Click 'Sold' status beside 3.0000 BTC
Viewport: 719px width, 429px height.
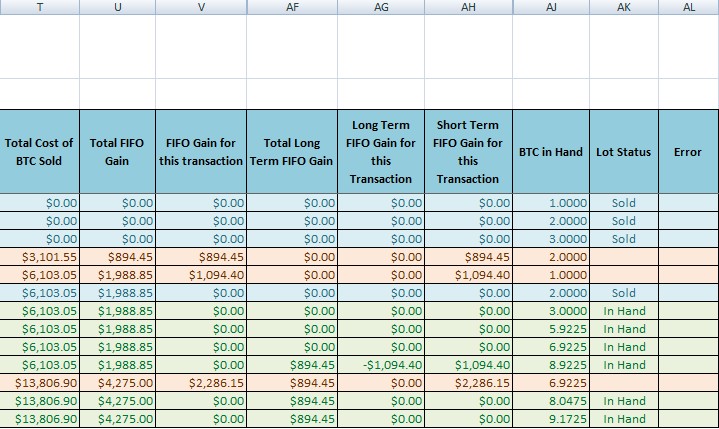[x=624, y=239]
